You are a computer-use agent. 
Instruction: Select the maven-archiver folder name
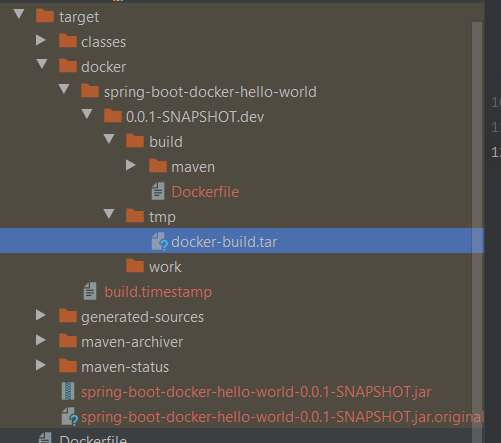tap(132, 342)
